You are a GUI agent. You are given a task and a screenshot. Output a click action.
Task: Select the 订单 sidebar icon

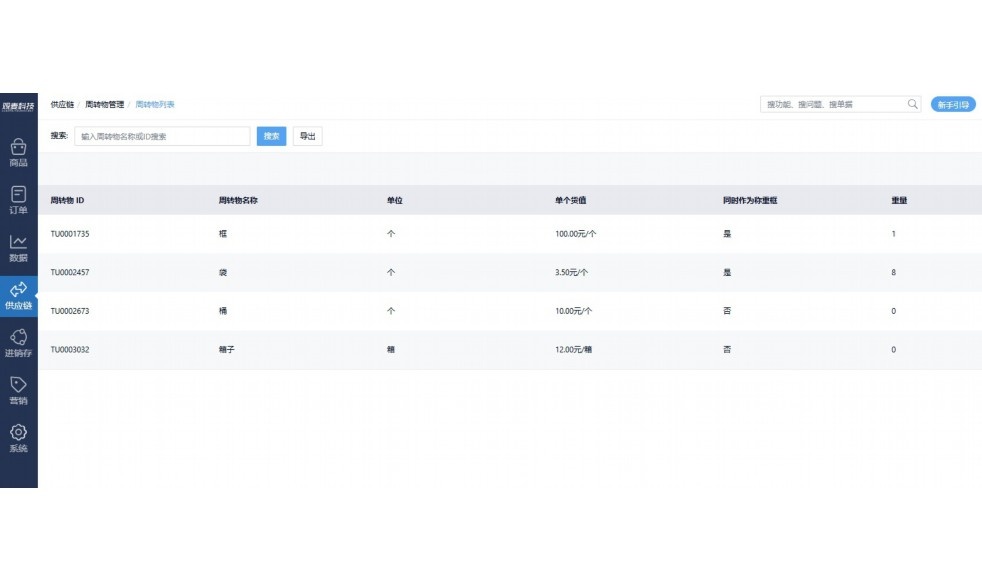tap(18, 201)
